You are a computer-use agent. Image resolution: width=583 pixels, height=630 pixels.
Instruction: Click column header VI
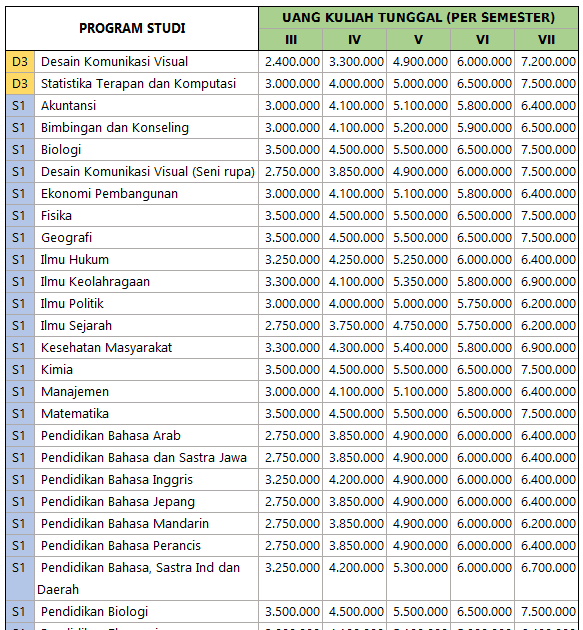pos(482,39)
